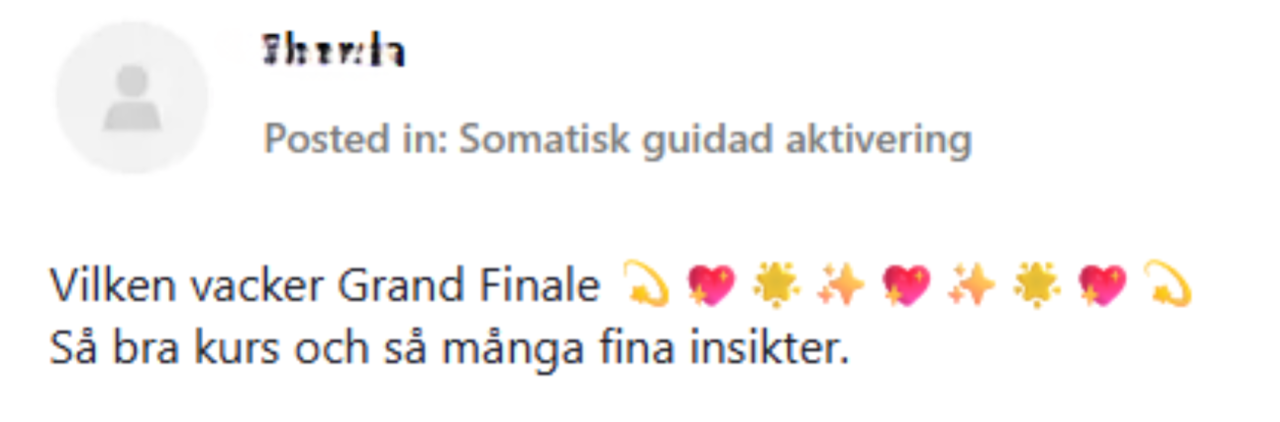This screenshot has width=1280, height=422.
Task: Click the first sparkles emoji
Action: 840,287
